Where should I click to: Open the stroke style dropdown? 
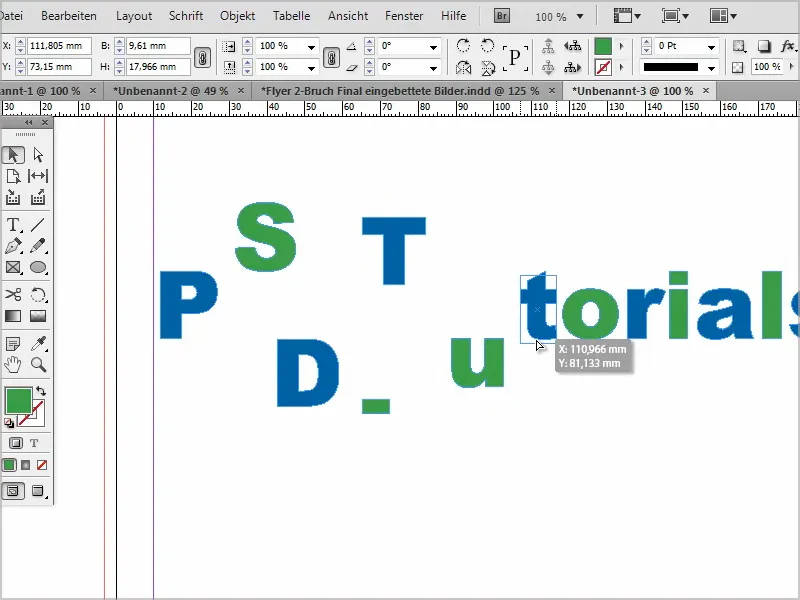[x=711, y=68]
